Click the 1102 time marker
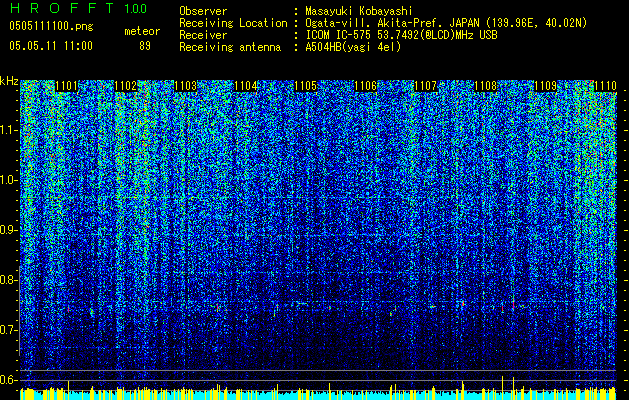 (x=126, y=86)
